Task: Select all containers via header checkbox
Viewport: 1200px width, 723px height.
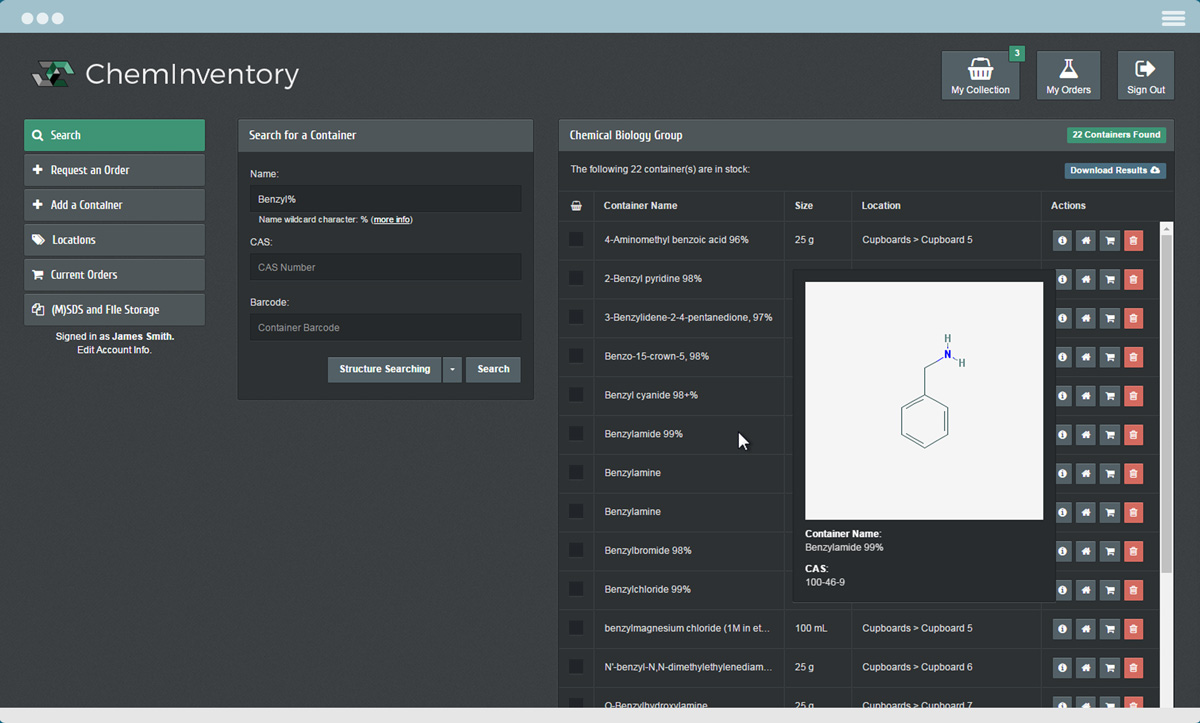Action: pos(576,205)
